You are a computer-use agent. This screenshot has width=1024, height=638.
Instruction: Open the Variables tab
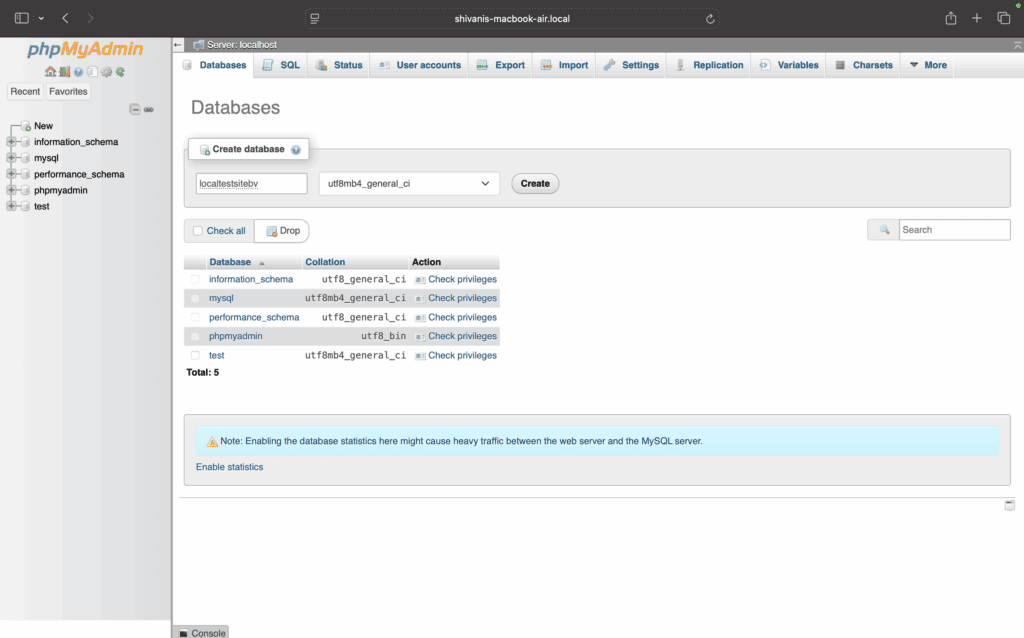pos(789,65)
